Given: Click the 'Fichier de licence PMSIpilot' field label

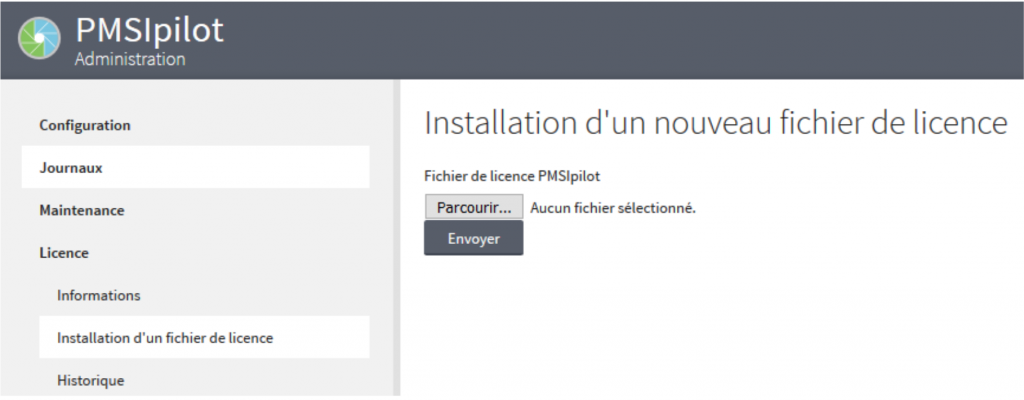Looking at the screenshot, I should click(x=512, y=176).
